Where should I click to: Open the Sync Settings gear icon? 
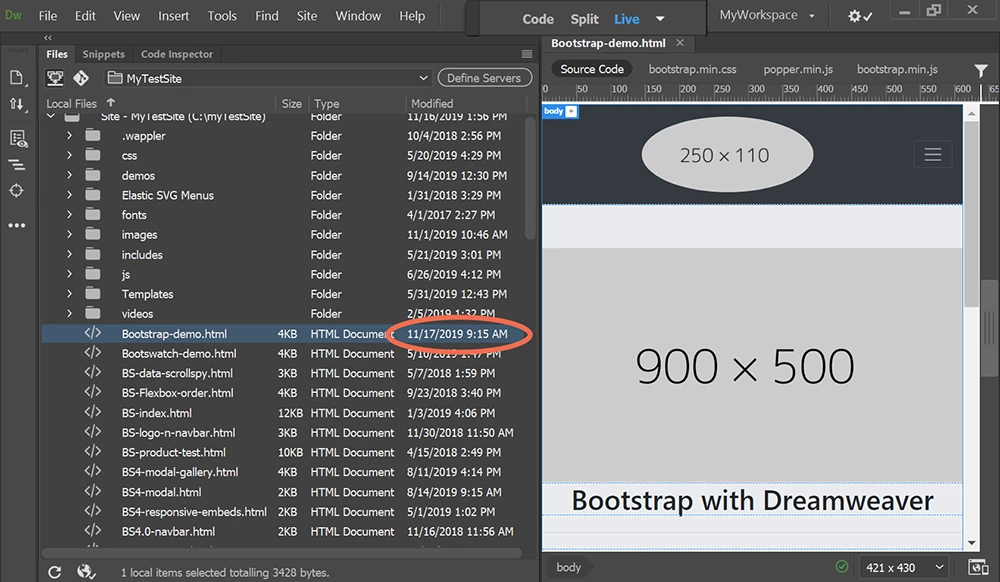[860, 16]
